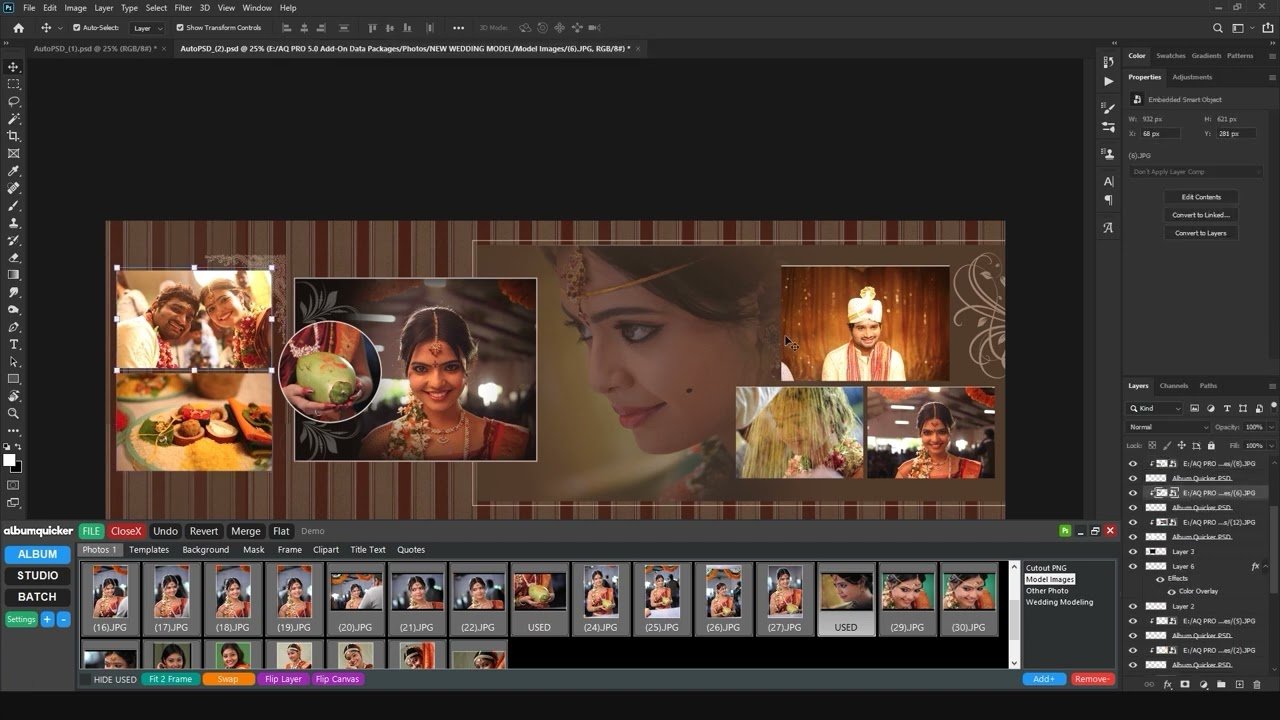Select the Zoom tool in toolbar
The height and width of the screenshot is (720, 1280).
(14, 413)
